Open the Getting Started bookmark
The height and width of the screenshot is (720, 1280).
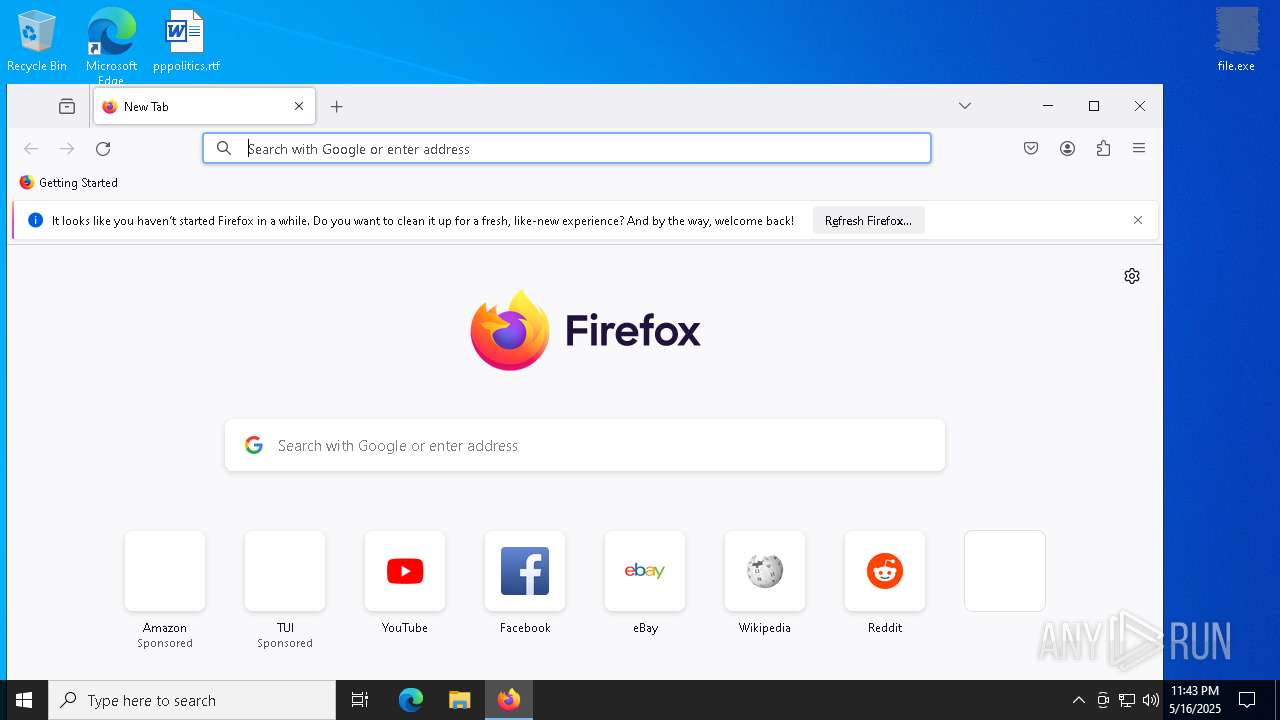(68, 183)
